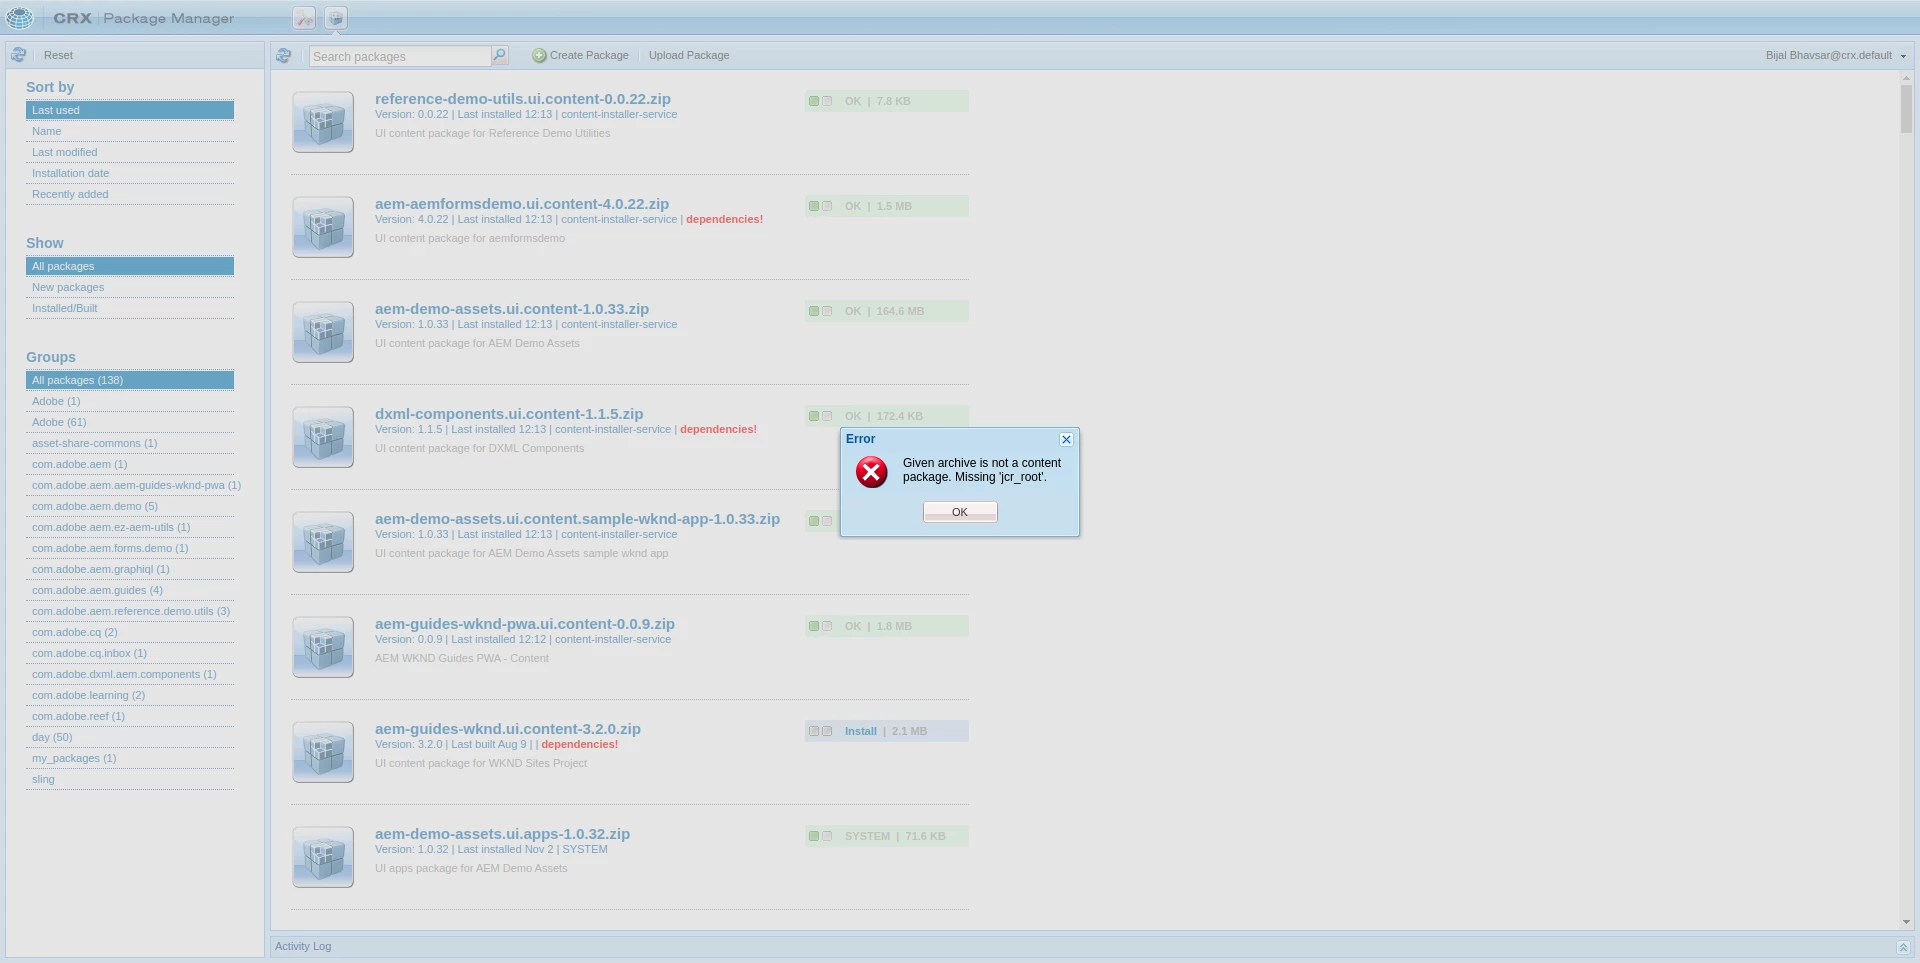Select asset-share-commons group

click(x=130, y=443)
